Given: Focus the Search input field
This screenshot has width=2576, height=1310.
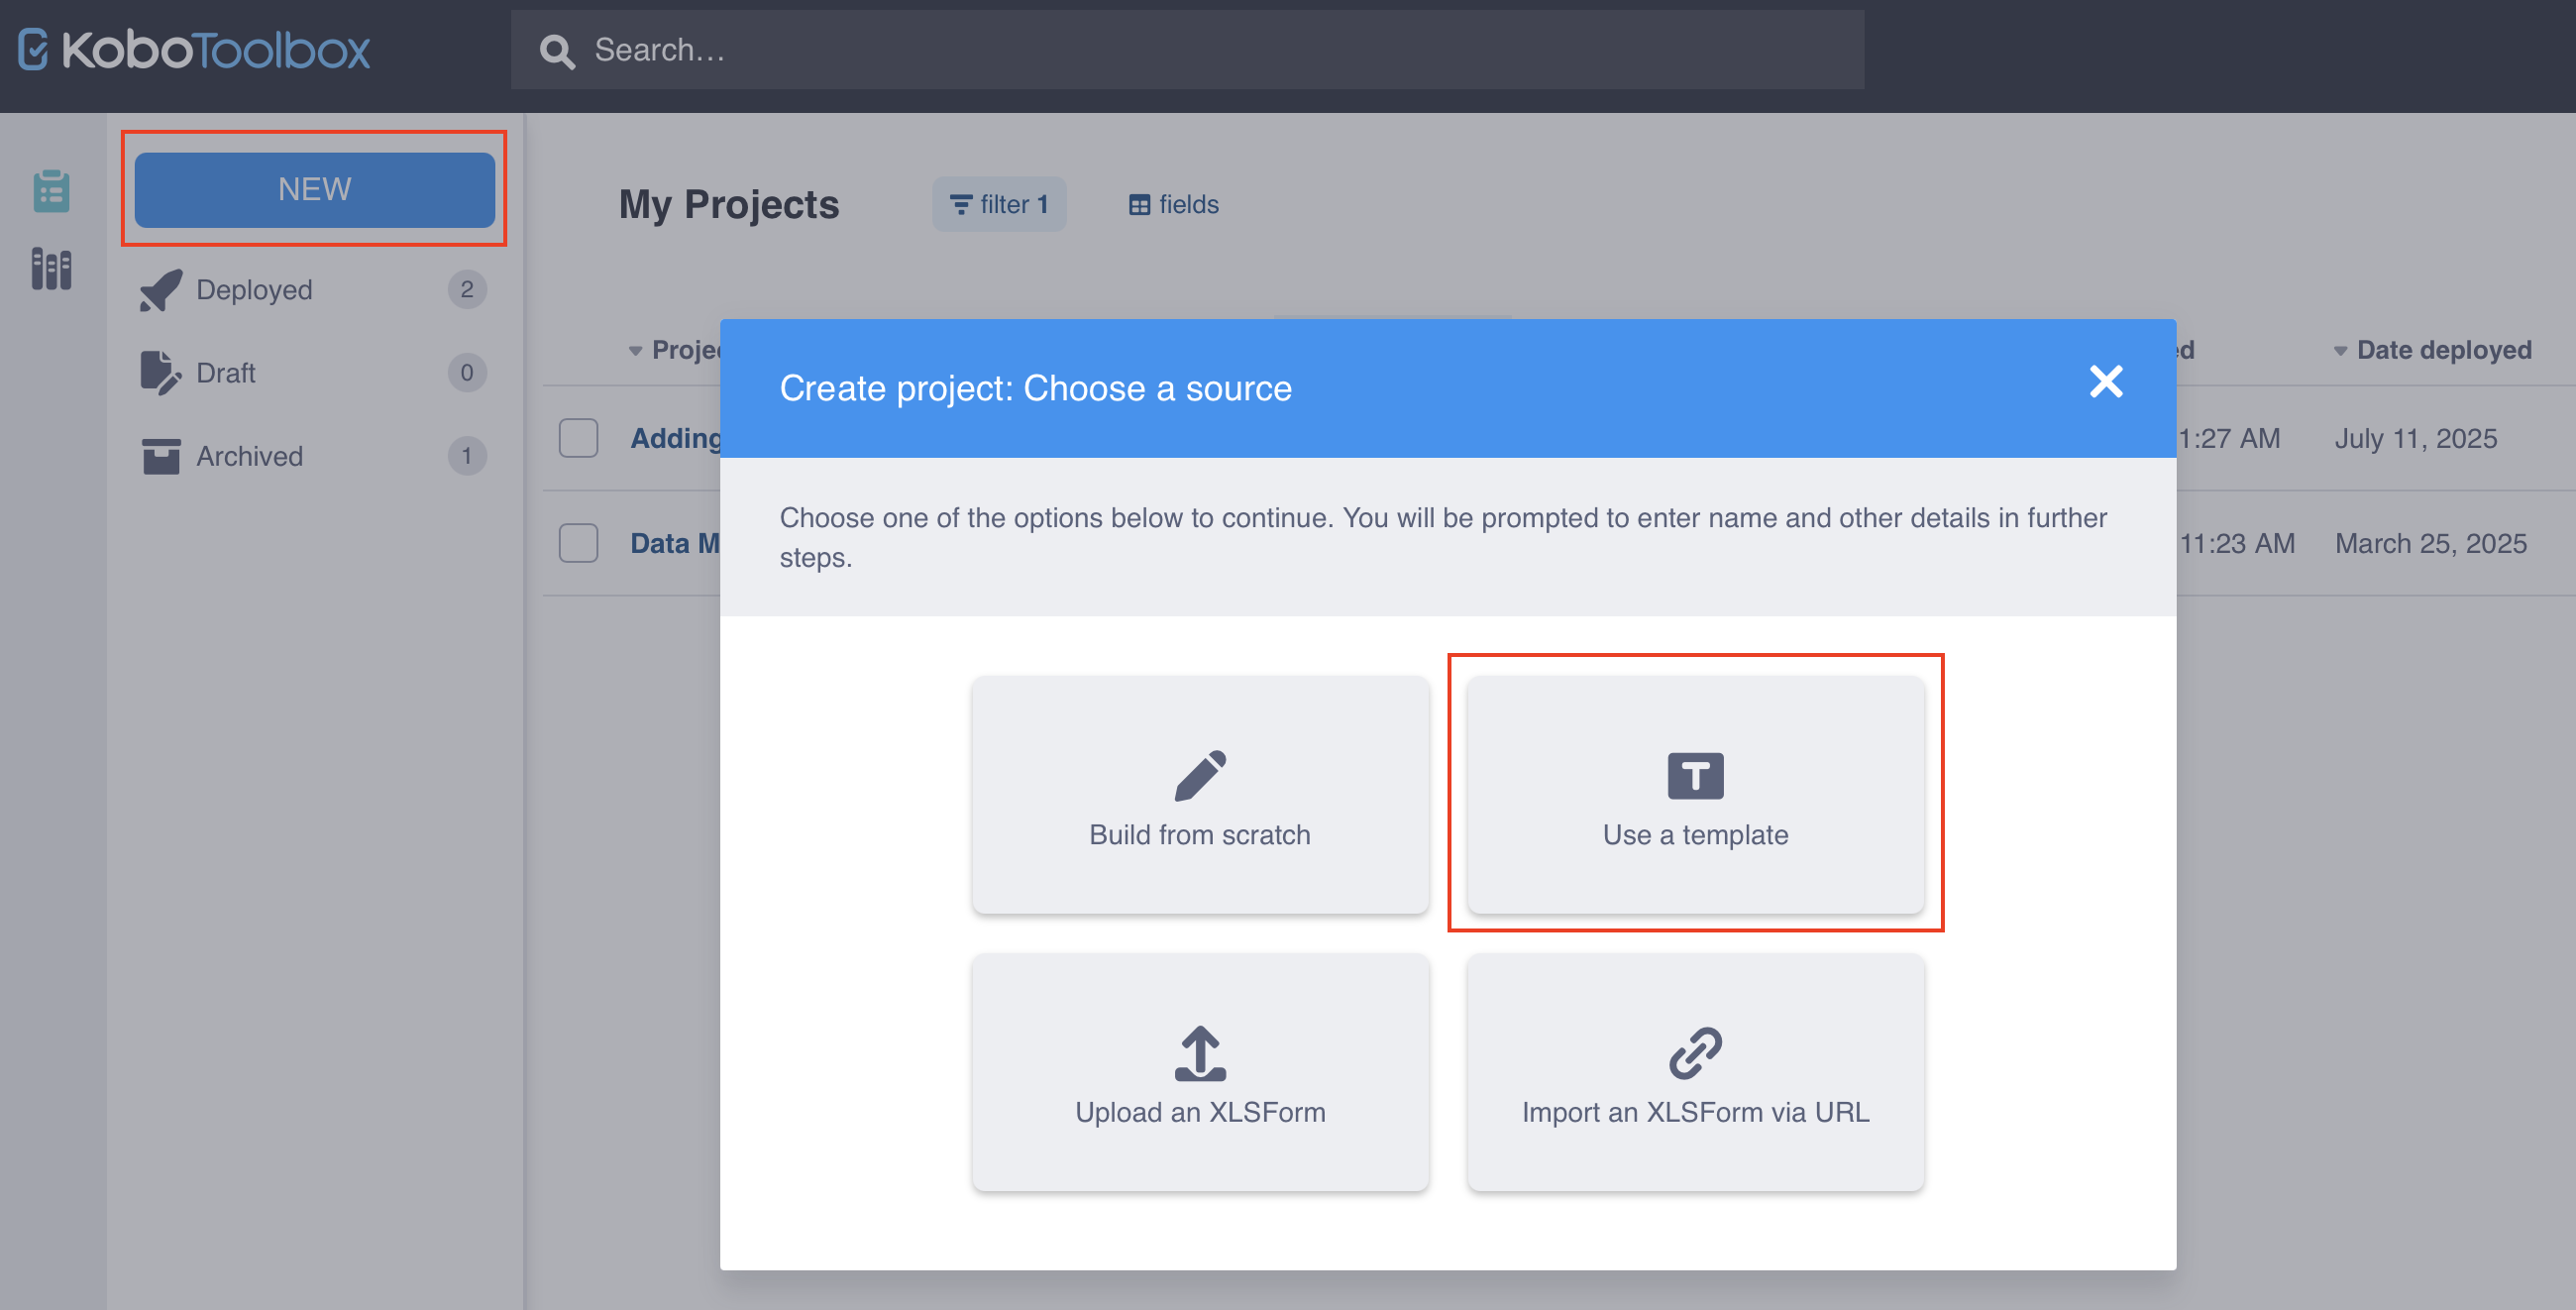Looking at the screenshot, I should point(1200,50).
